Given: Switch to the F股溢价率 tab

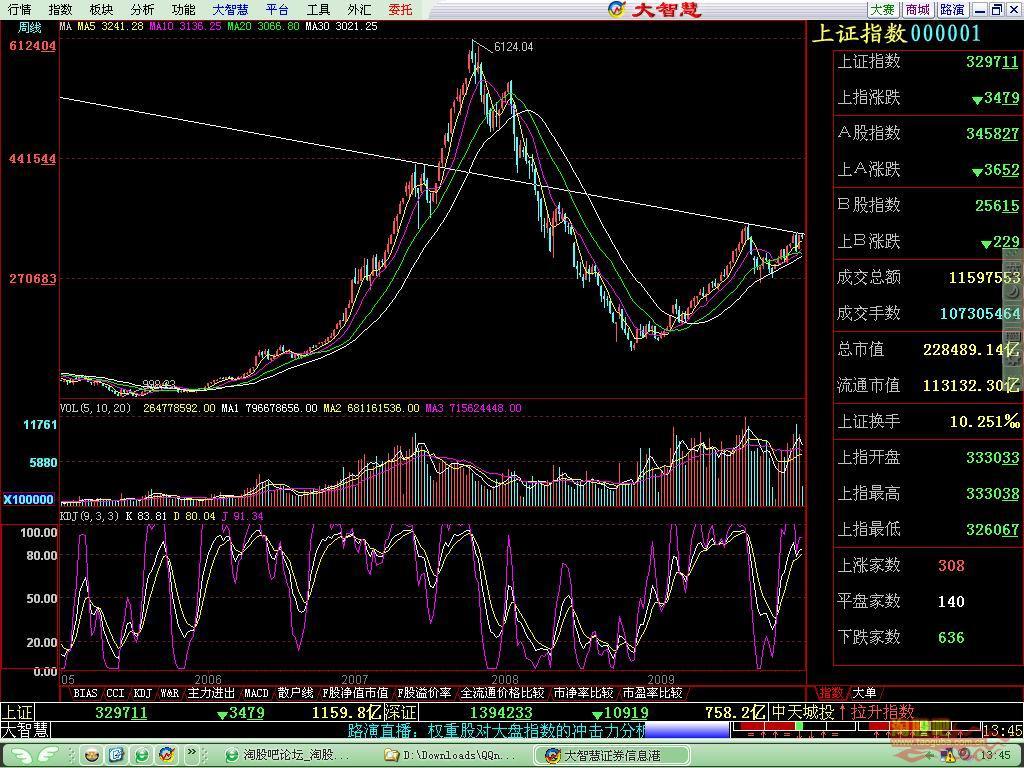Looking at the screenshot, I should 424,693.
